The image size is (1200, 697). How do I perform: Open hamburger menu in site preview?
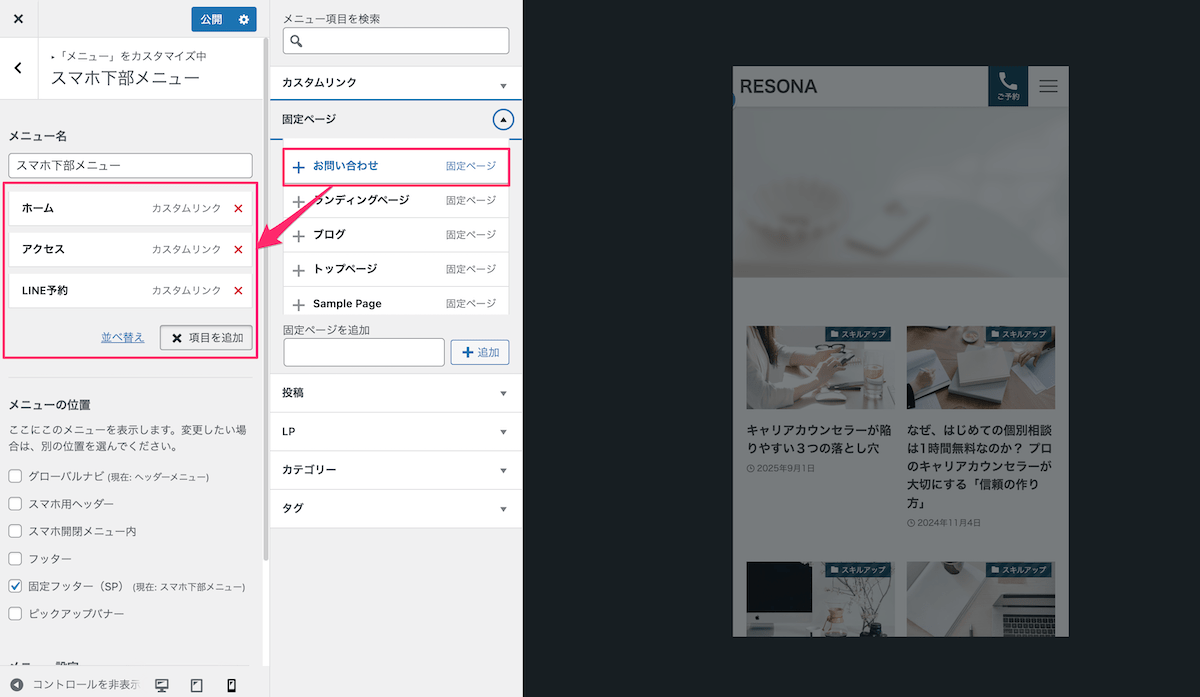[x=1048, y=86]
